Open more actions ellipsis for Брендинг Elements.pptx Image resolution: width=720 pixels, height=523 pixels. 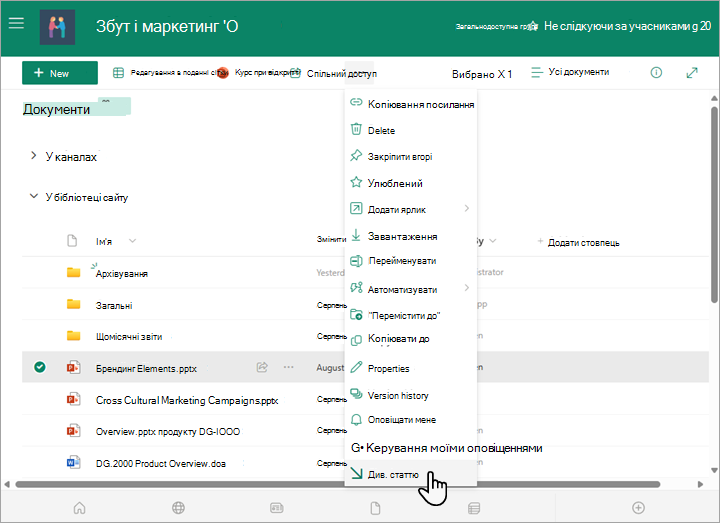point(288,367)
